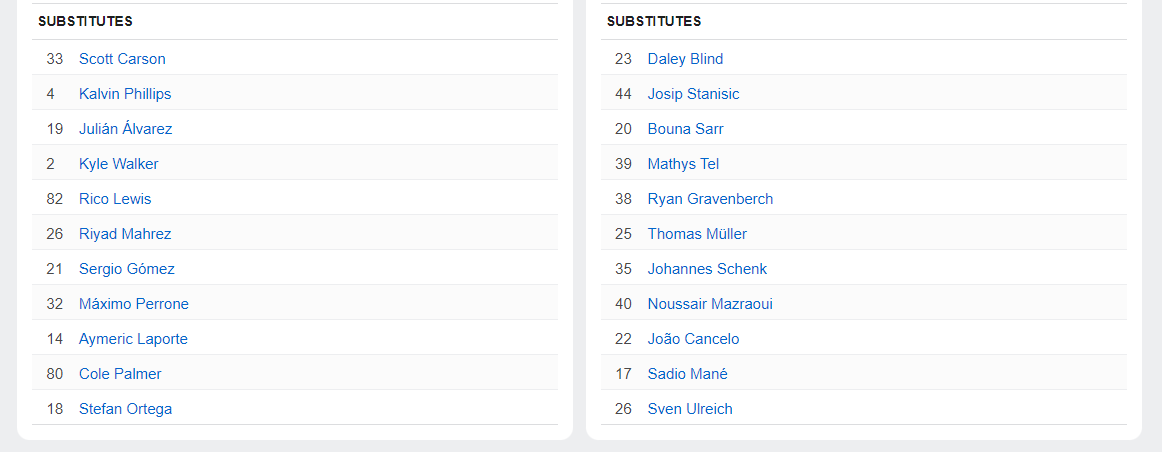Screen dimensions: 1162x452
Task: Click on Rico Lewis
Action: click(x=115, y=199)
